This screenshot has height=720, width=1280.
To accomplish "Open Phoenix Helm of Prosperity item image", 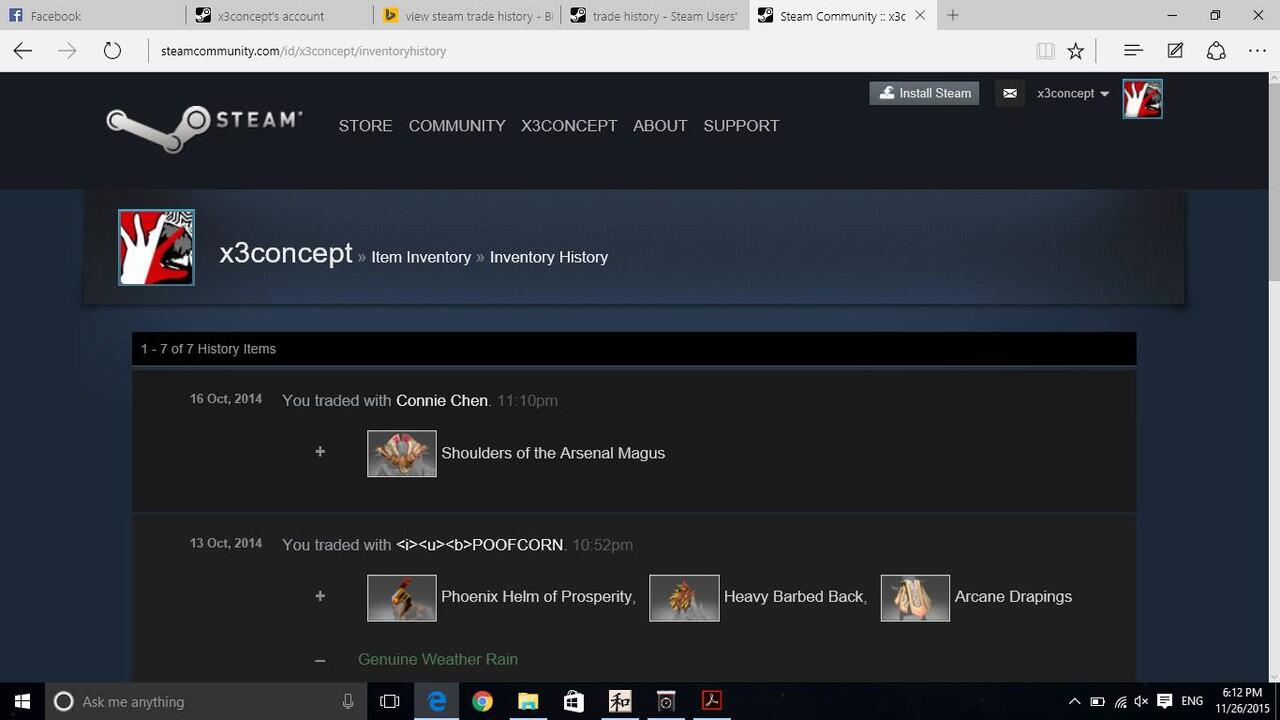I will click(x=402, y=597).
